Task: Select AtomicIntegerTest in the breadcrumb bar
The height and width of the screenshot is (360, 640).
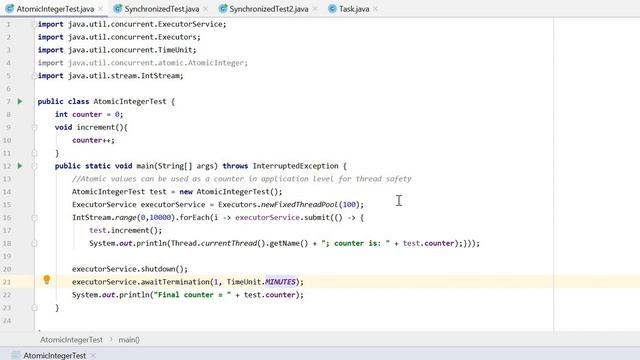Action: point(71,340)
